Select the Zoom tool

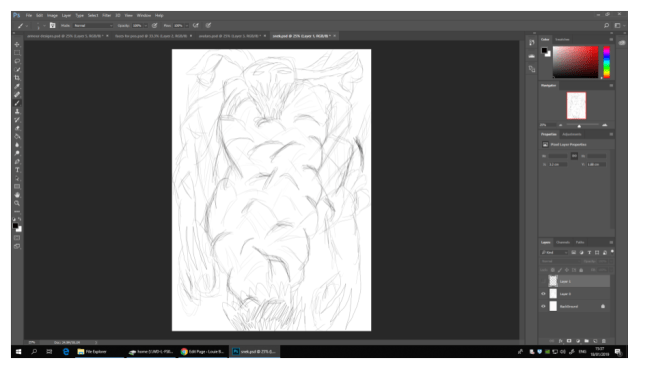17,203
